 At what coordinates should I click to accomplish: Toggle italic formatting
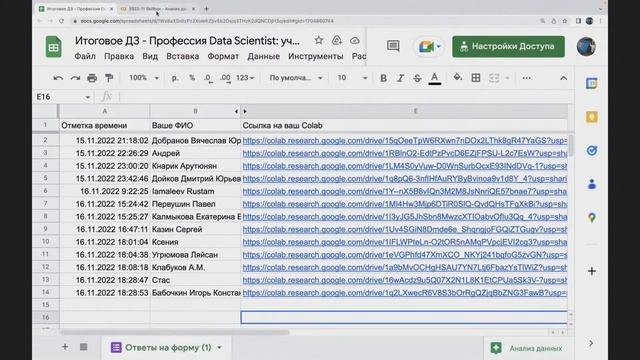point(400,78)
